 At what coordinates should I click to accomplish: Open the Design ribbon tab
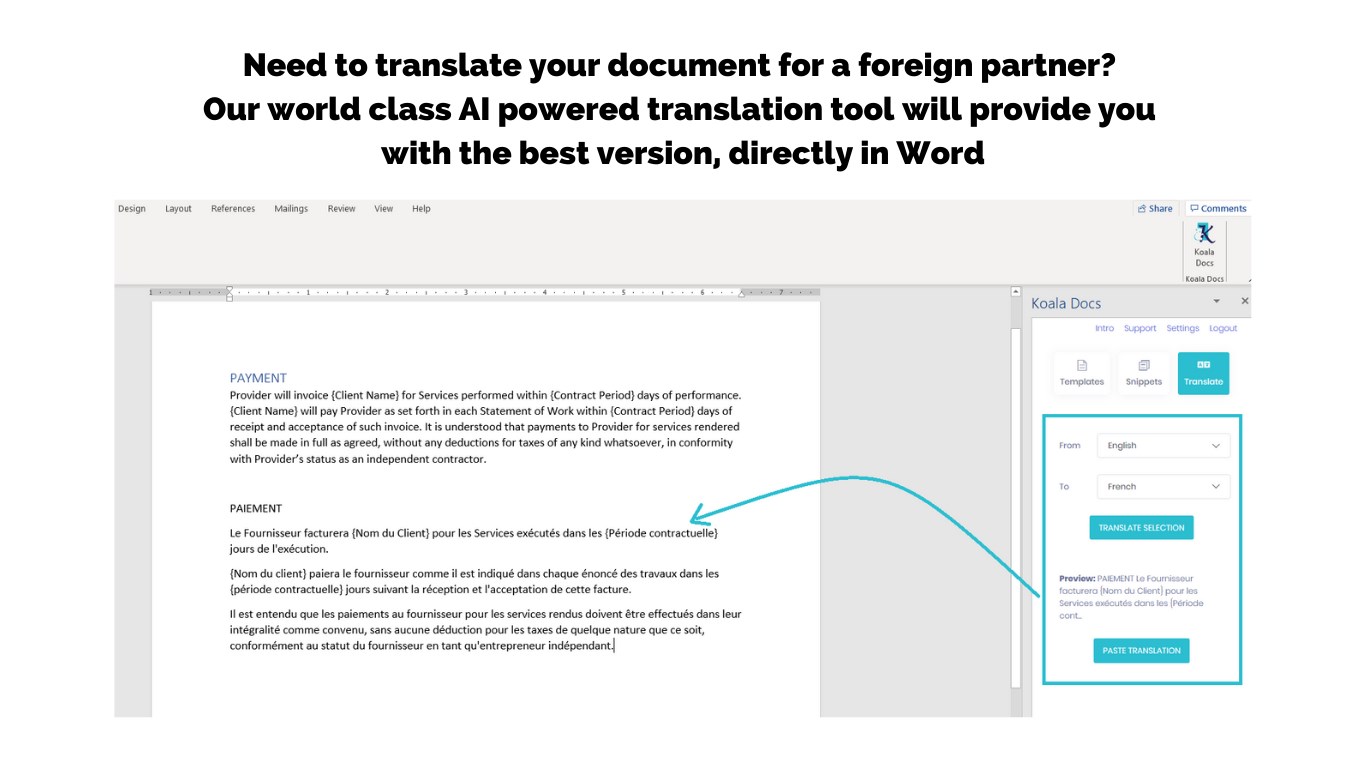[132, 209]
